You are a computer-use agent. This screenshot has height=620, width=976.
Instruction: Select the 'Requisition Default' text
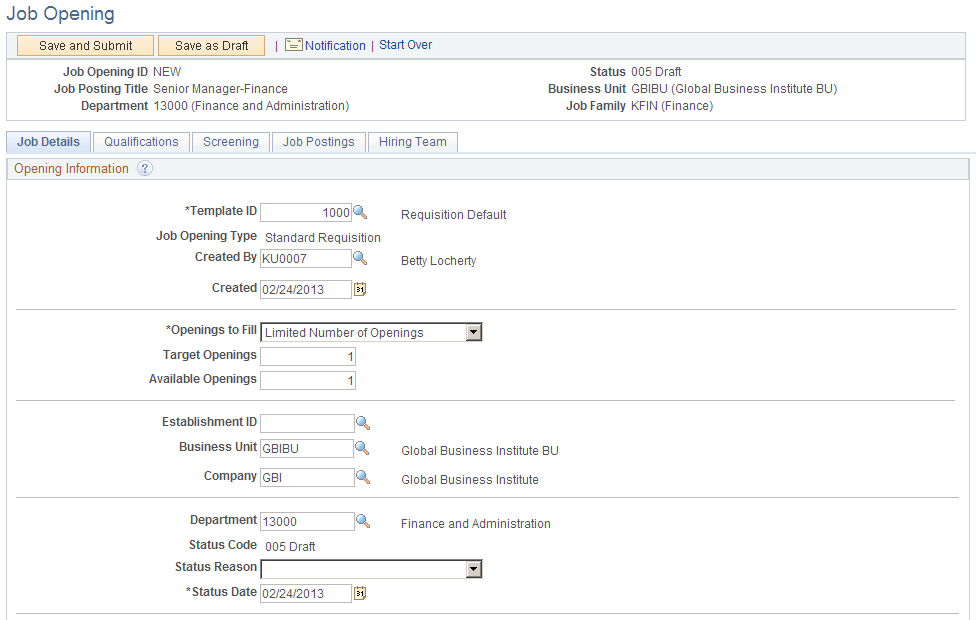coord(453,215)
